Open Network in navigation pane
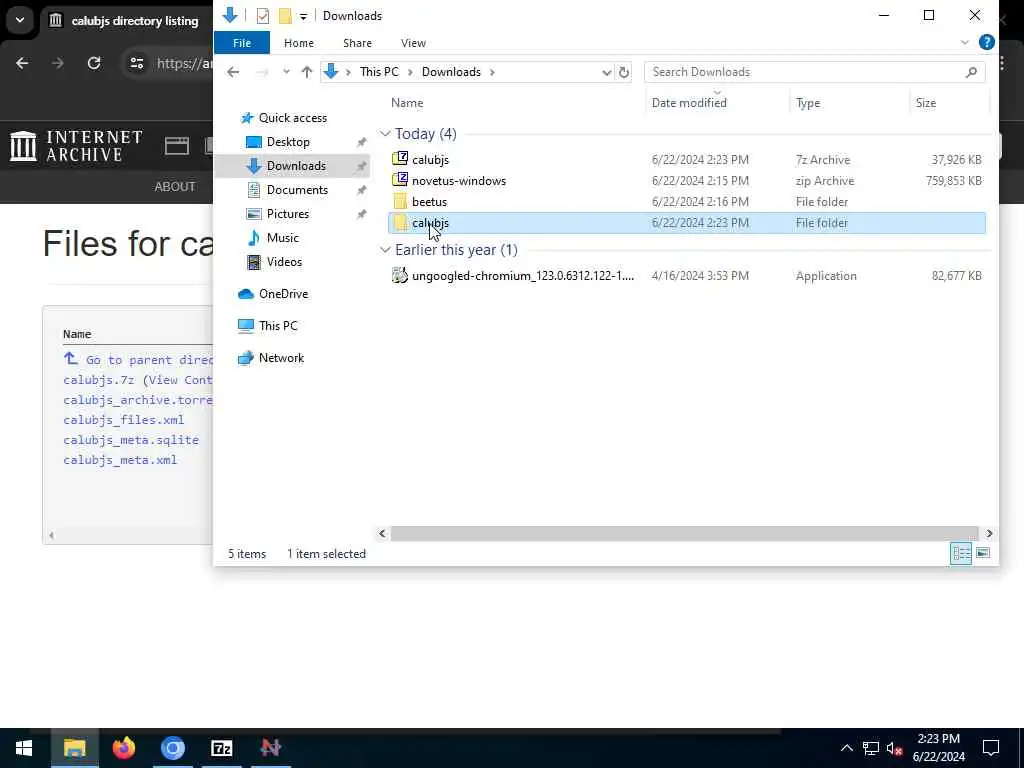The image size is (1024, 768). [x=281, y=358]
